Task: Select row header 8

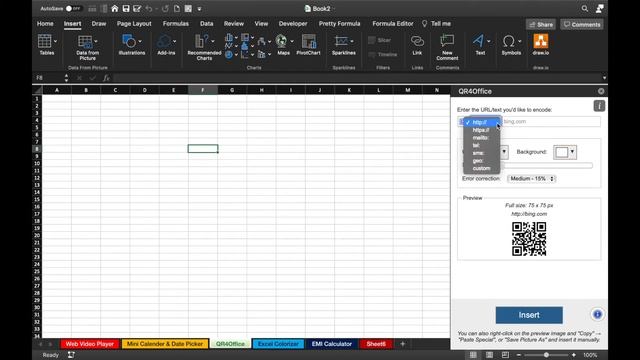Action: [x=37, y=149]
